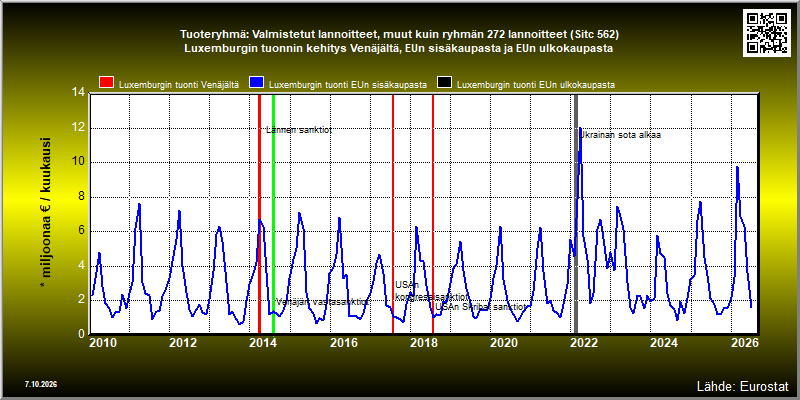Click the 'Ukrainan sota alkaa' annotation label

click(620, 135)
